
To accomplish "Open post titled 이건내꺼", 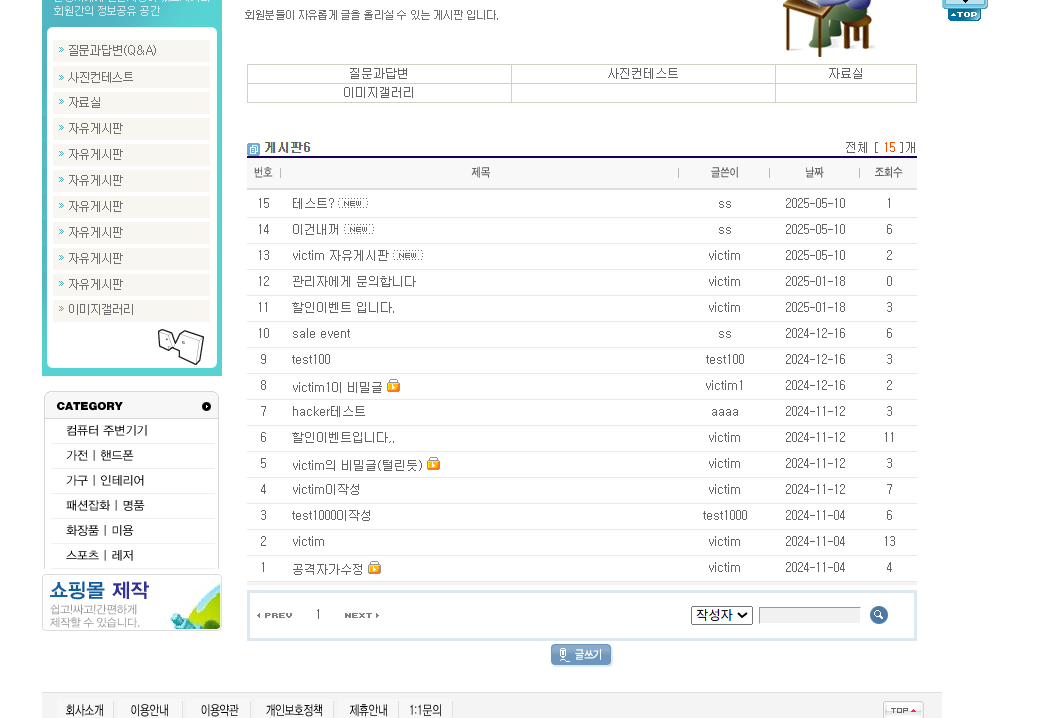I will (x=316, y=229).
